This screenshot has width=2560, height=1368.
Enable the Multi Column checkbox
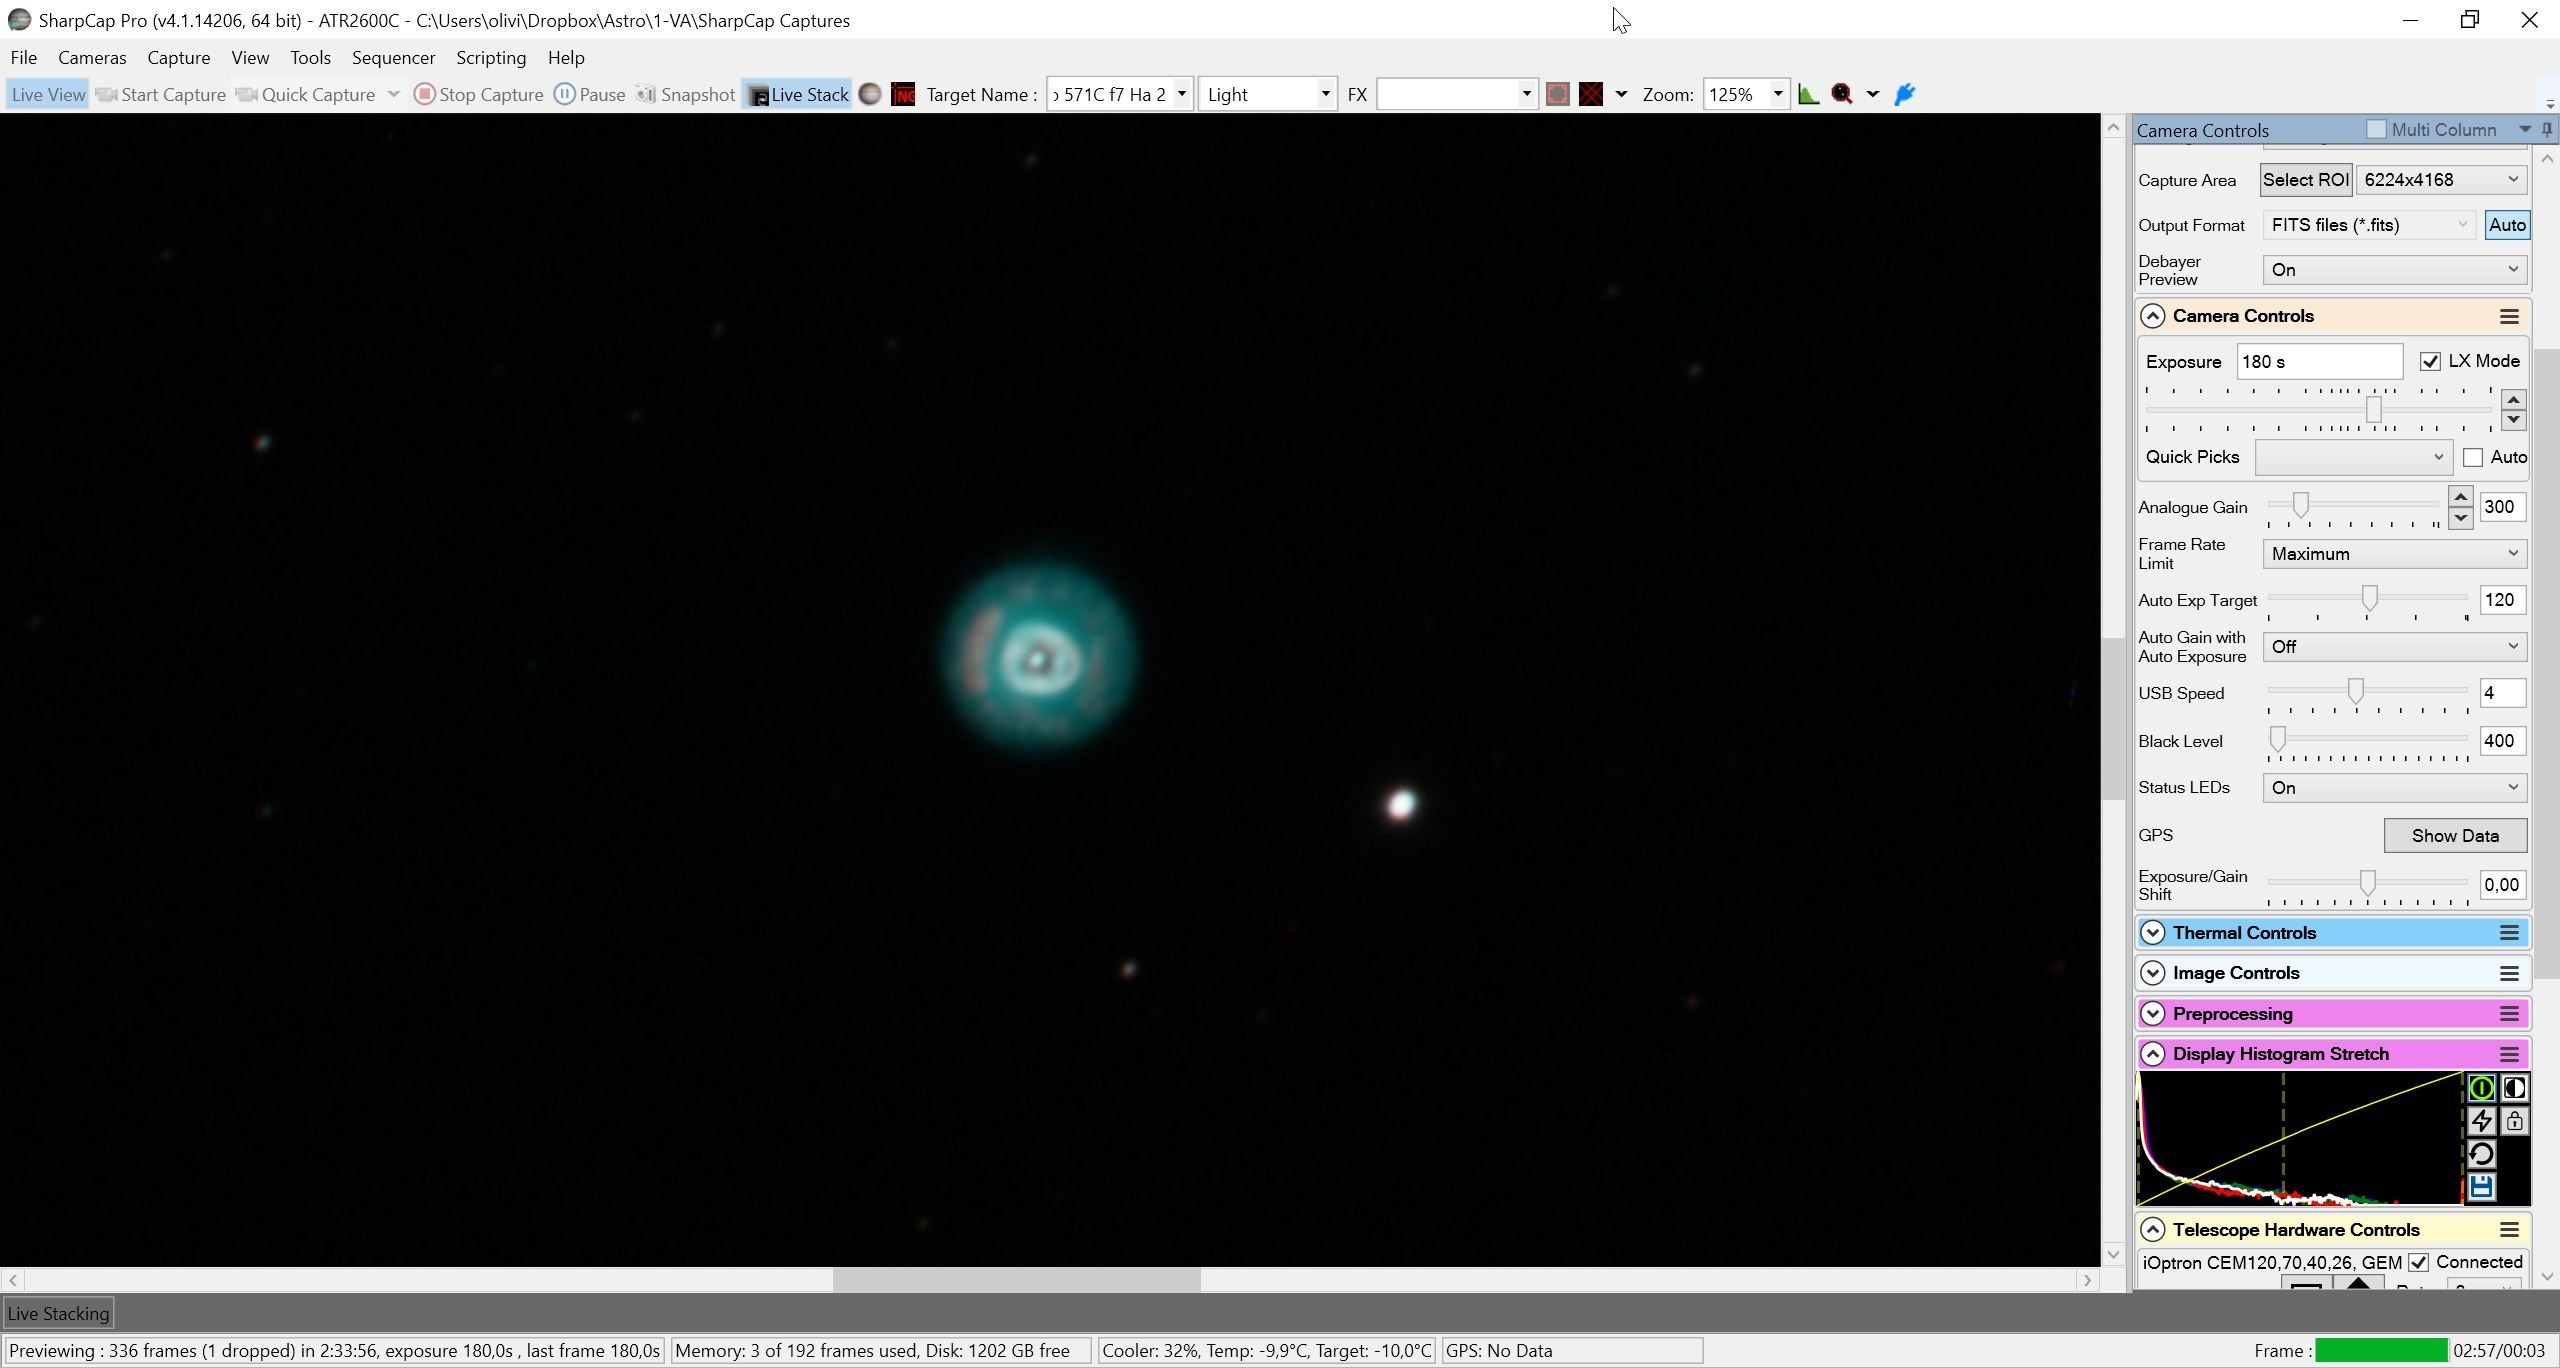[x=2377, y=129]
